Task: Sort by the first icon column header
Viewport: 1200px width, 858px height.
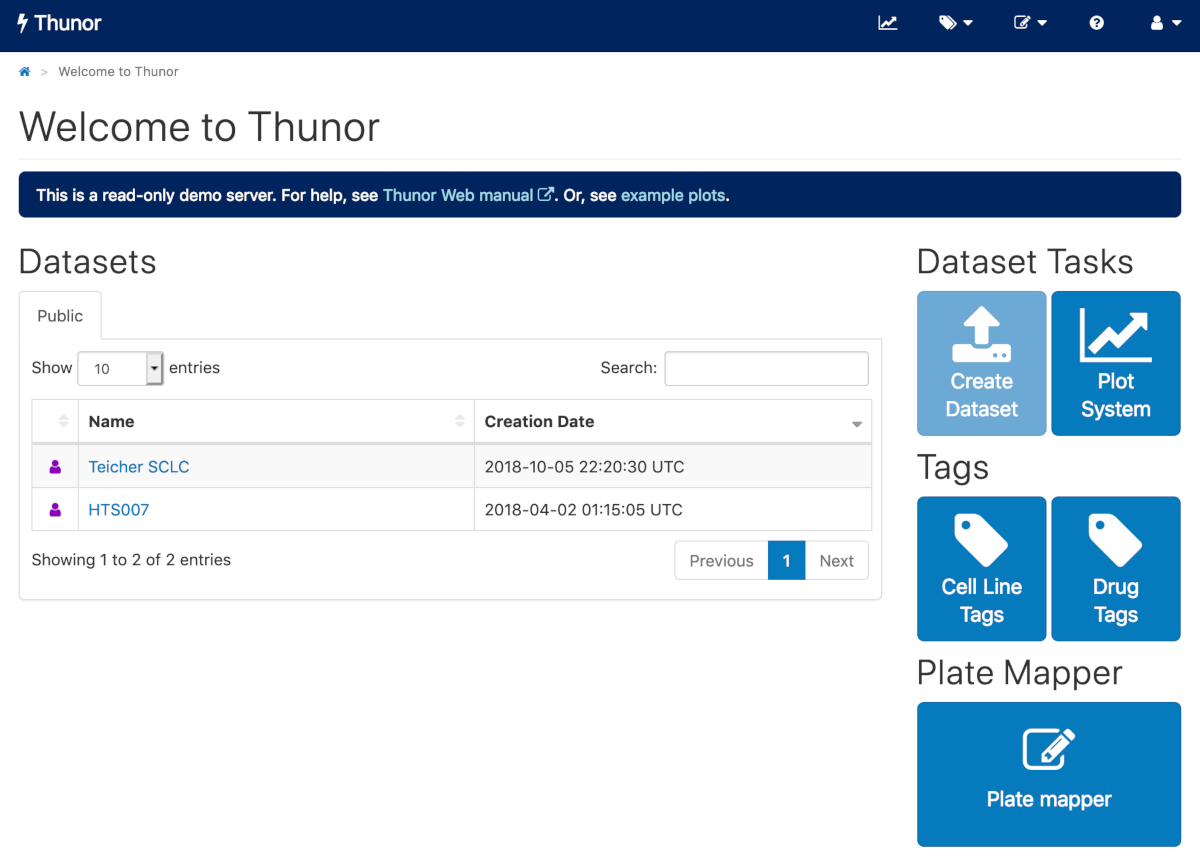Action: (55, 422)
